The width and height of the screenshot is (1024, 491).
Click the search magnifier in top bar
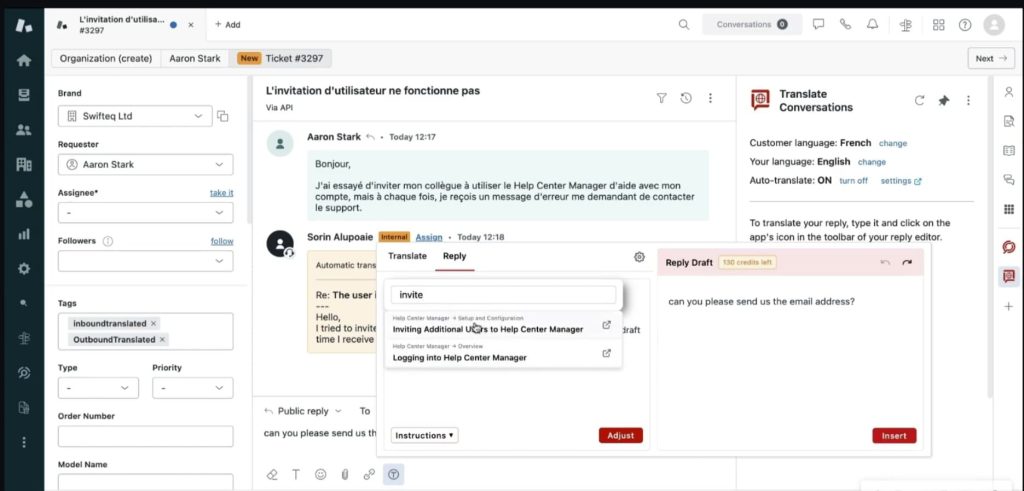[x=684, y=25]
